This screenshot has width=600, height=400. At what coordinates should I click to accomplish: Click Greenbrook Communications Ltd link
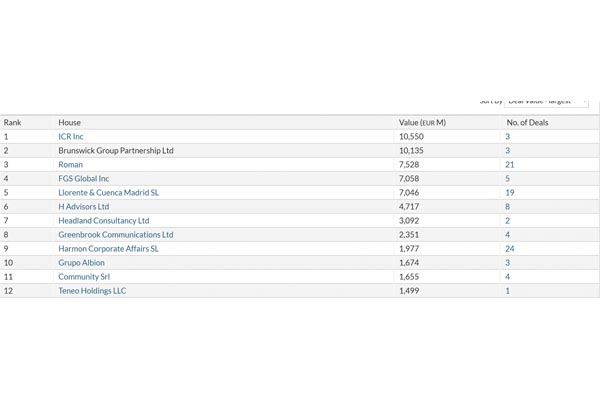point(115,235)
